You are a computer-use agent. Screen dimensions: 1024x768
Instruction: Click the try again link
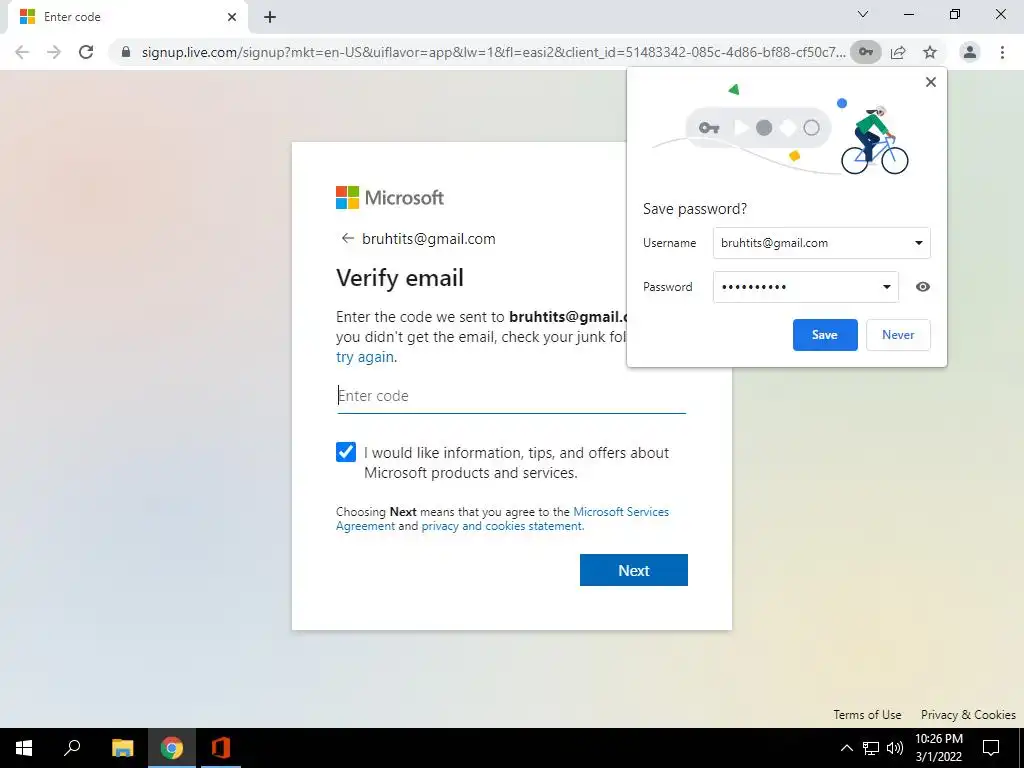pos(365,357)
